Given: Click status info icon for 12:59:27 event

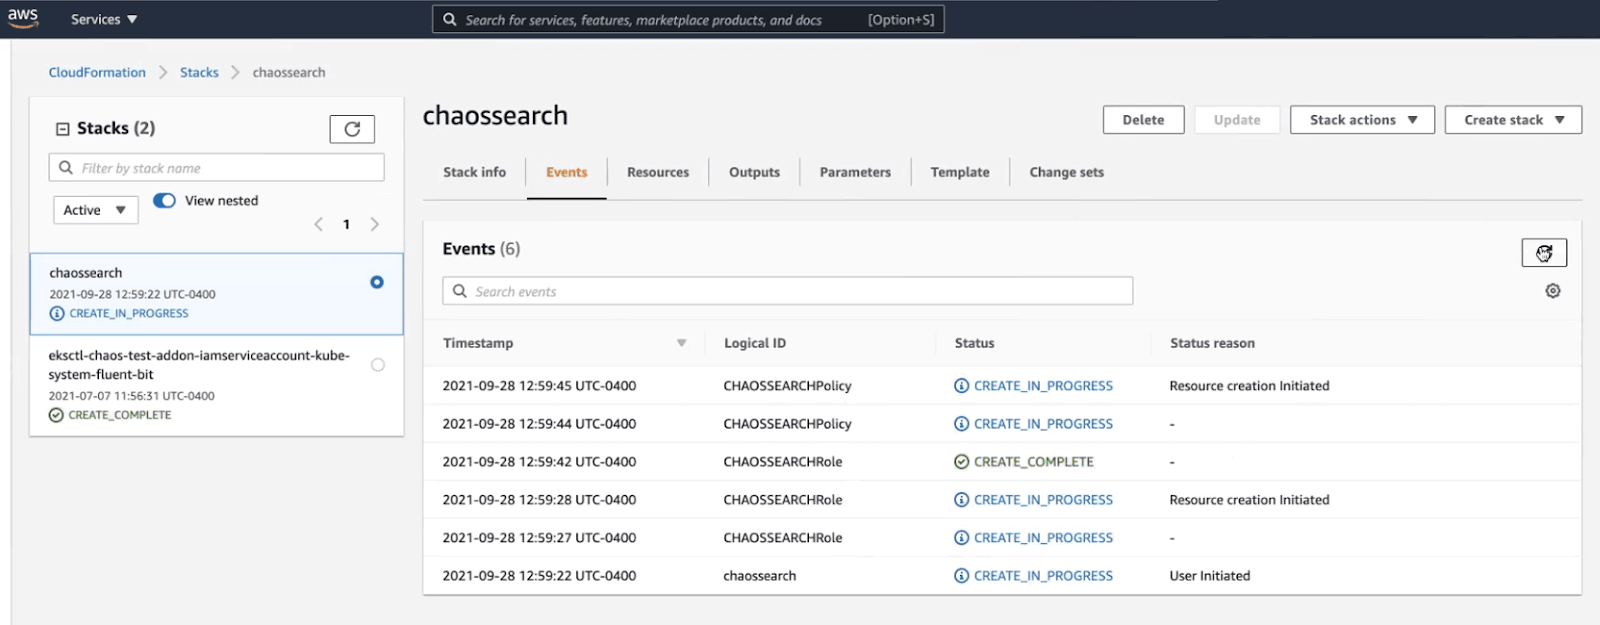Looking at the screenshot, I should coord(961,538).
